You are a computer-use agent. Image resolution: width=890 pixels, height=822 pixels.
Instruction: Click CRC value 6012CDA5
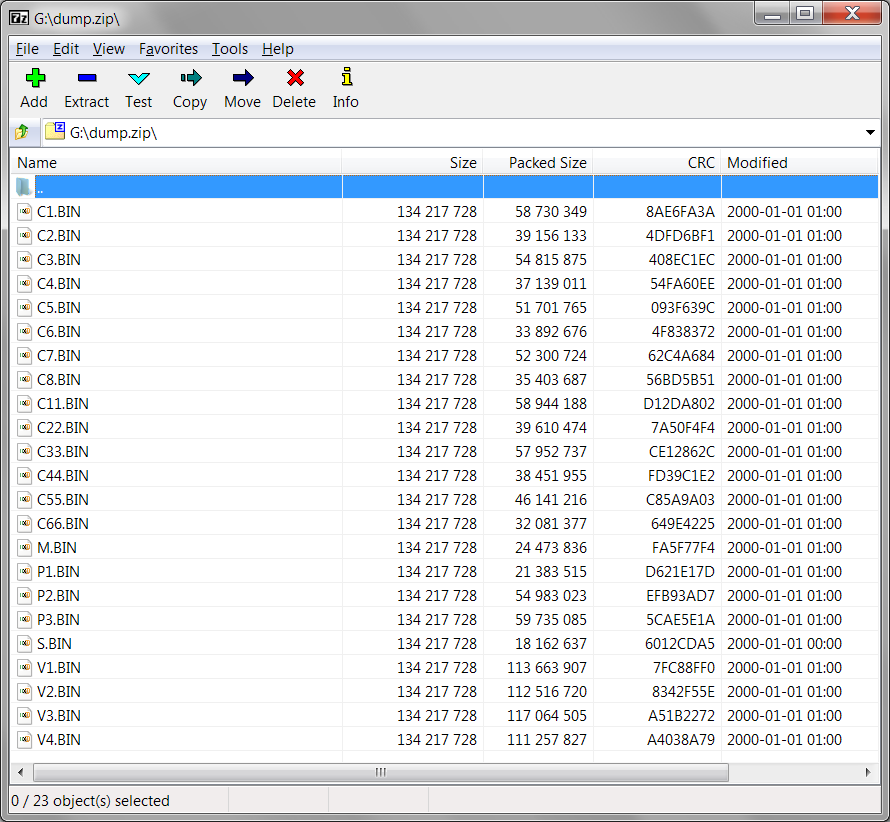click(679, 644)
